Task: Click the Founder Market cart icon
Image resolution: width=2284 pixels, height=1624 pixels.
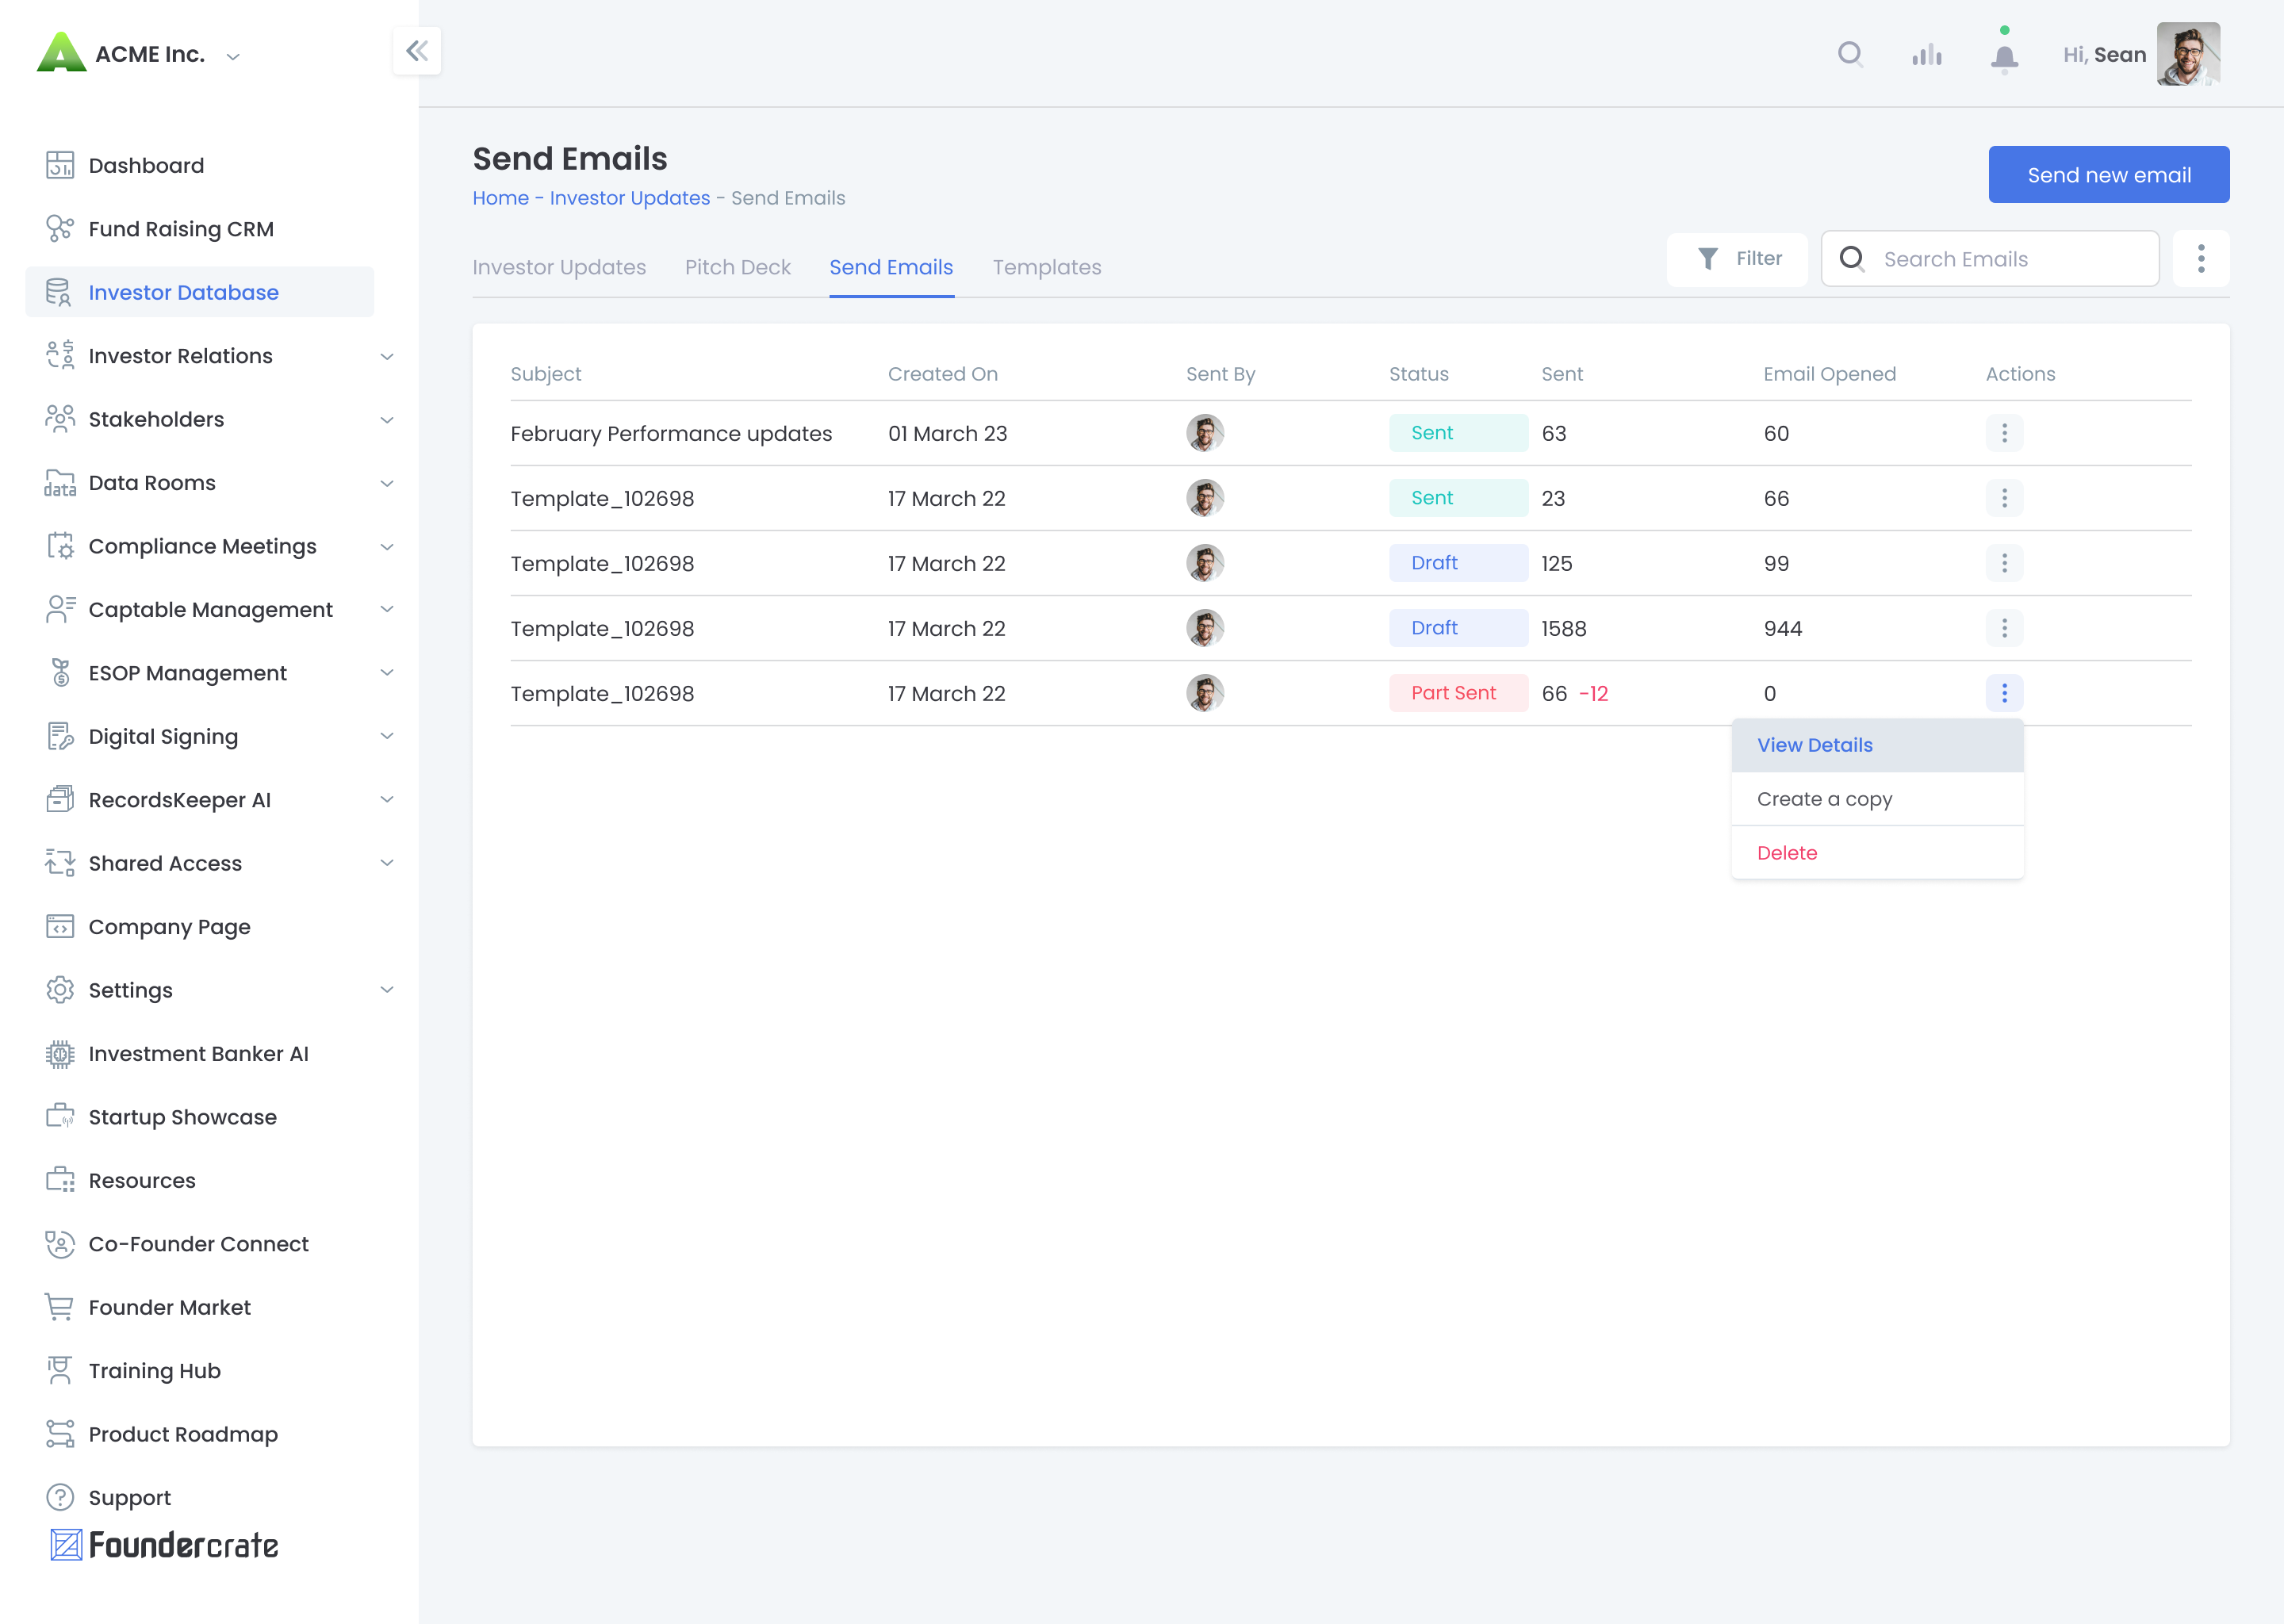Action: tap(60, 1308)
